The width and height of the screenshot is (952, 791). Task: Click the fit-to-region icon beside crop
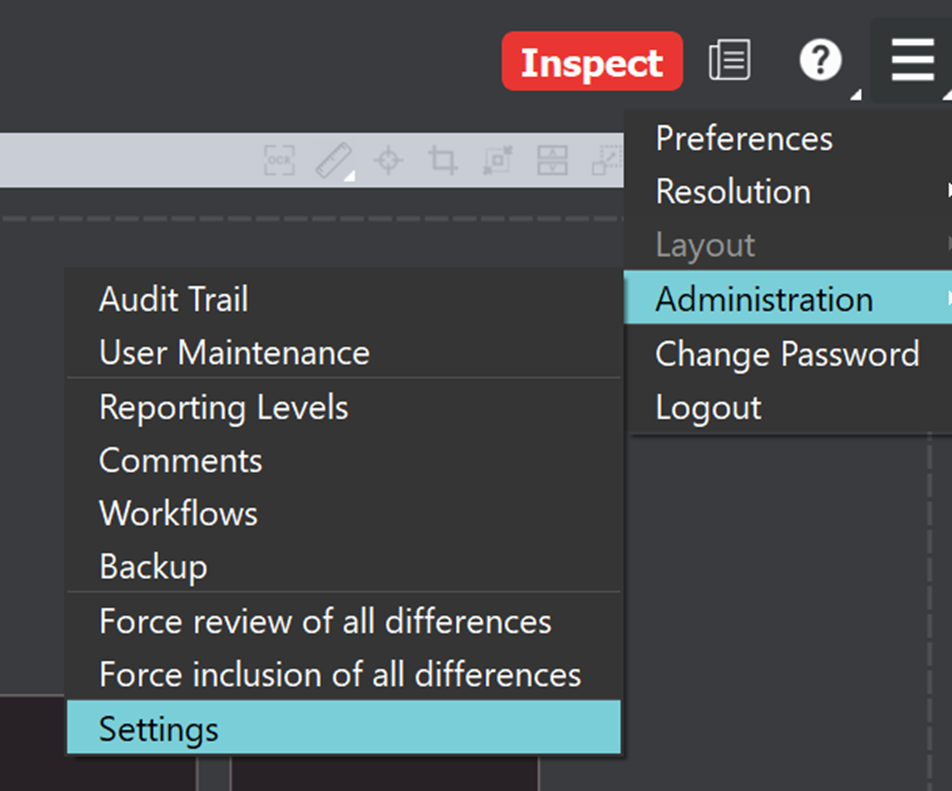(x=497, y=160)
